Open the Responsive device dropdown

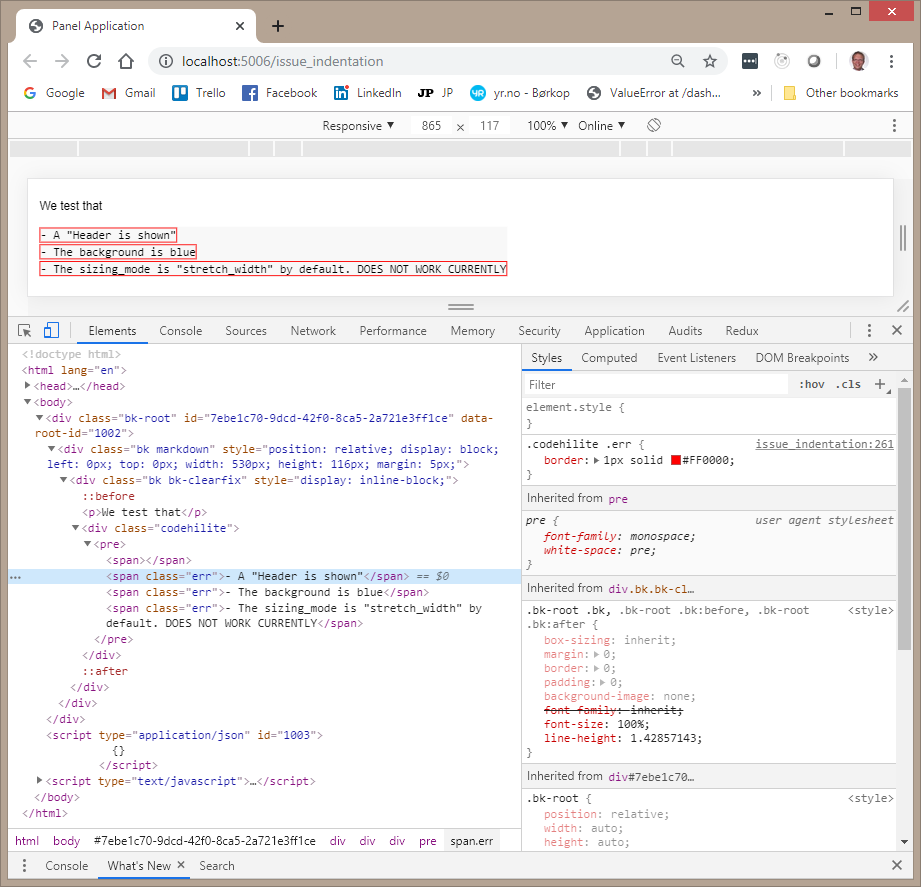pyautogui.click(x=358, y=125)
